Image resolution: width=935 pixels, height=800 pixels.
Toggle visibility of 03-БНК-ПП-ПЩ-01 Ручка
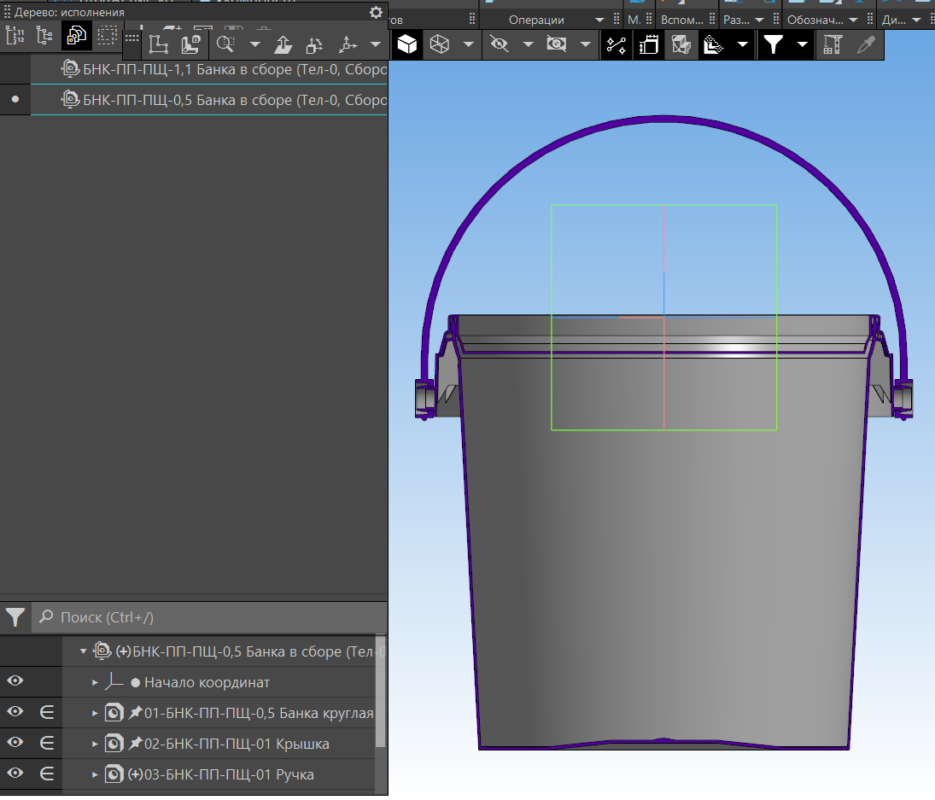pos(16,774)
